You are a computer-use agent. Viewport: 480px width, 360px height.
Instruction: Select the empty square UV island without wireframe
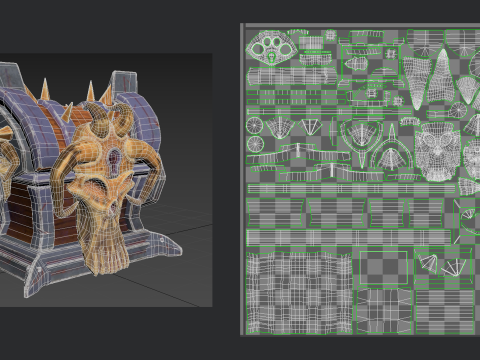tap(384, 268)
